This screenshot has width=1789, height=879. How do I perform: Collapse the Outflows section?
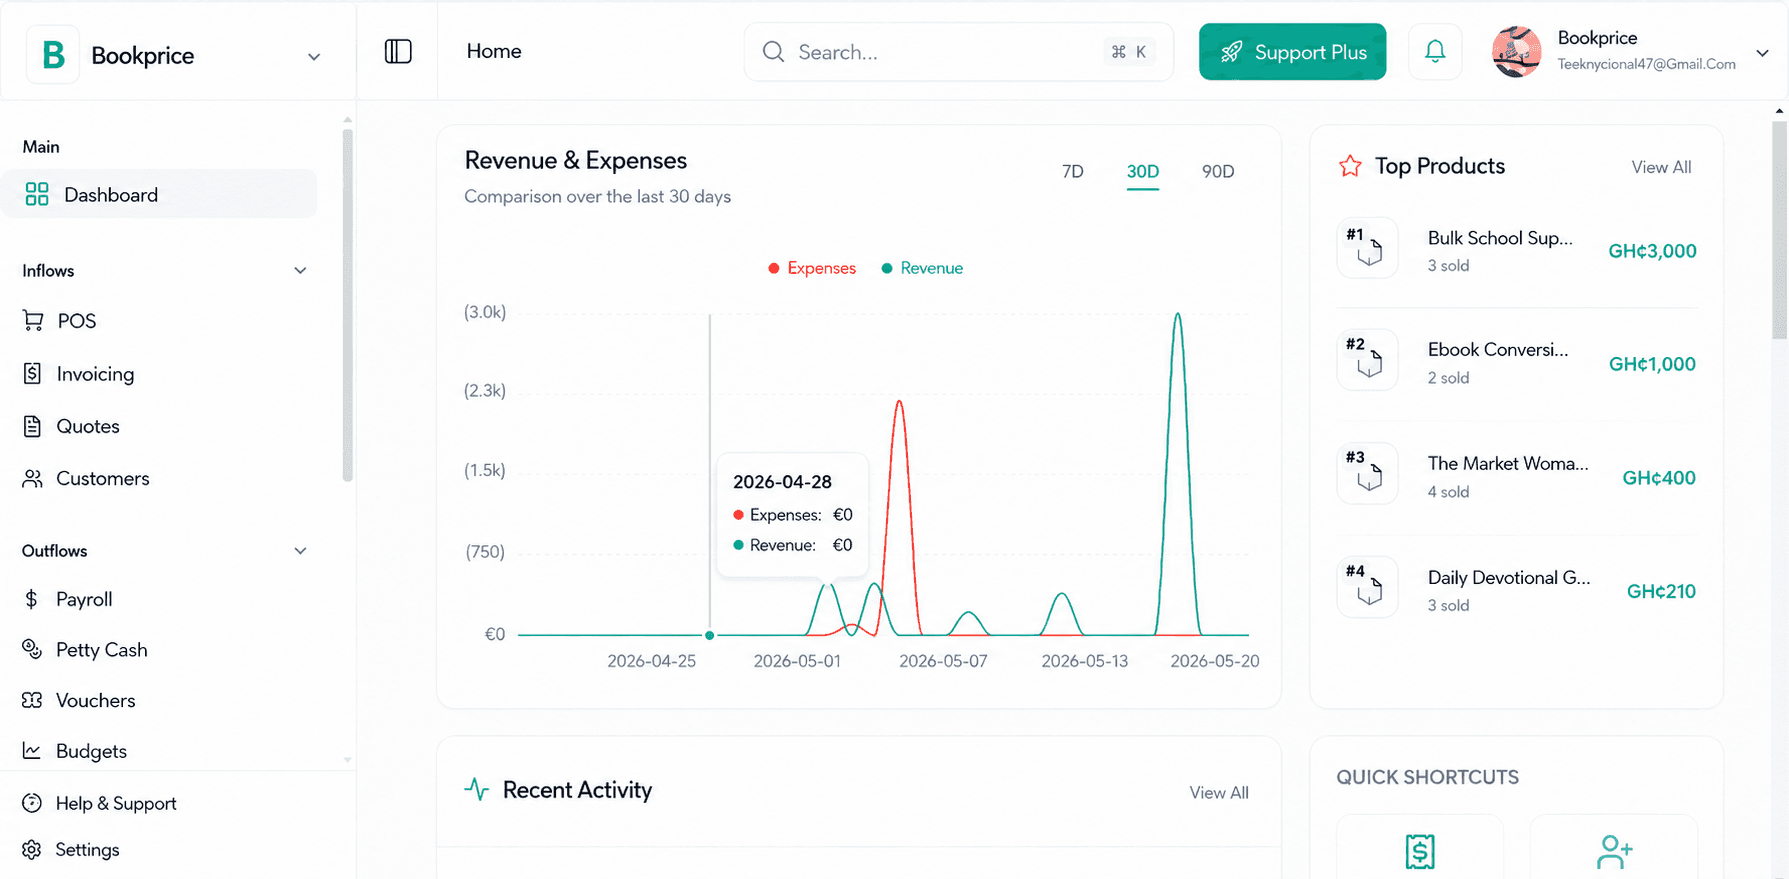click(300, 551)
